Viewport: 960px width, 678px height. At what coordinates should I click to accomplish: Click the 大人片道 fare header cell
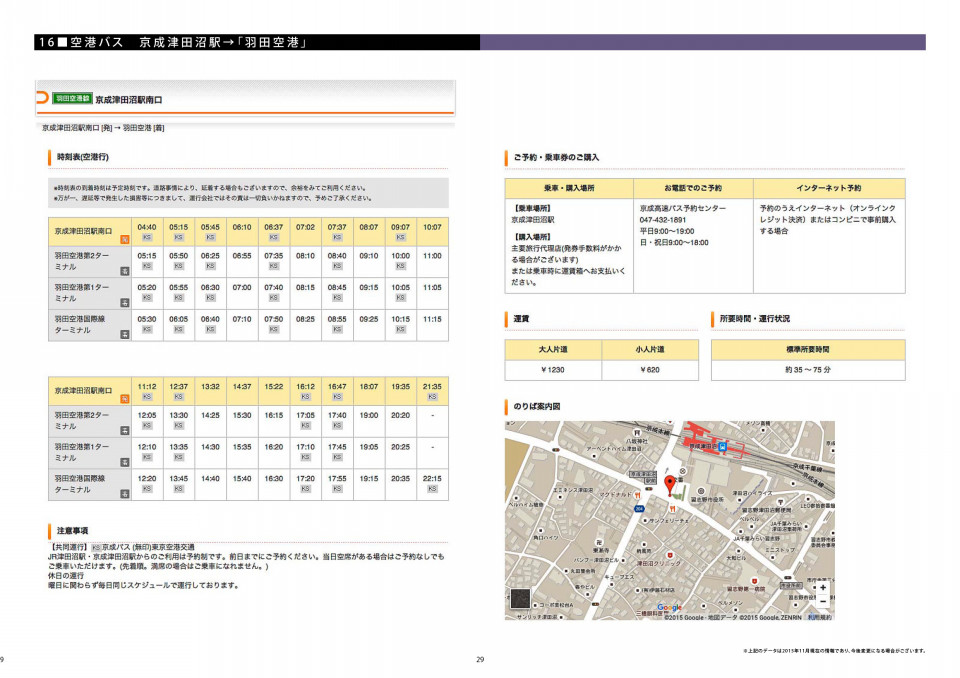[x=553, y=350]
